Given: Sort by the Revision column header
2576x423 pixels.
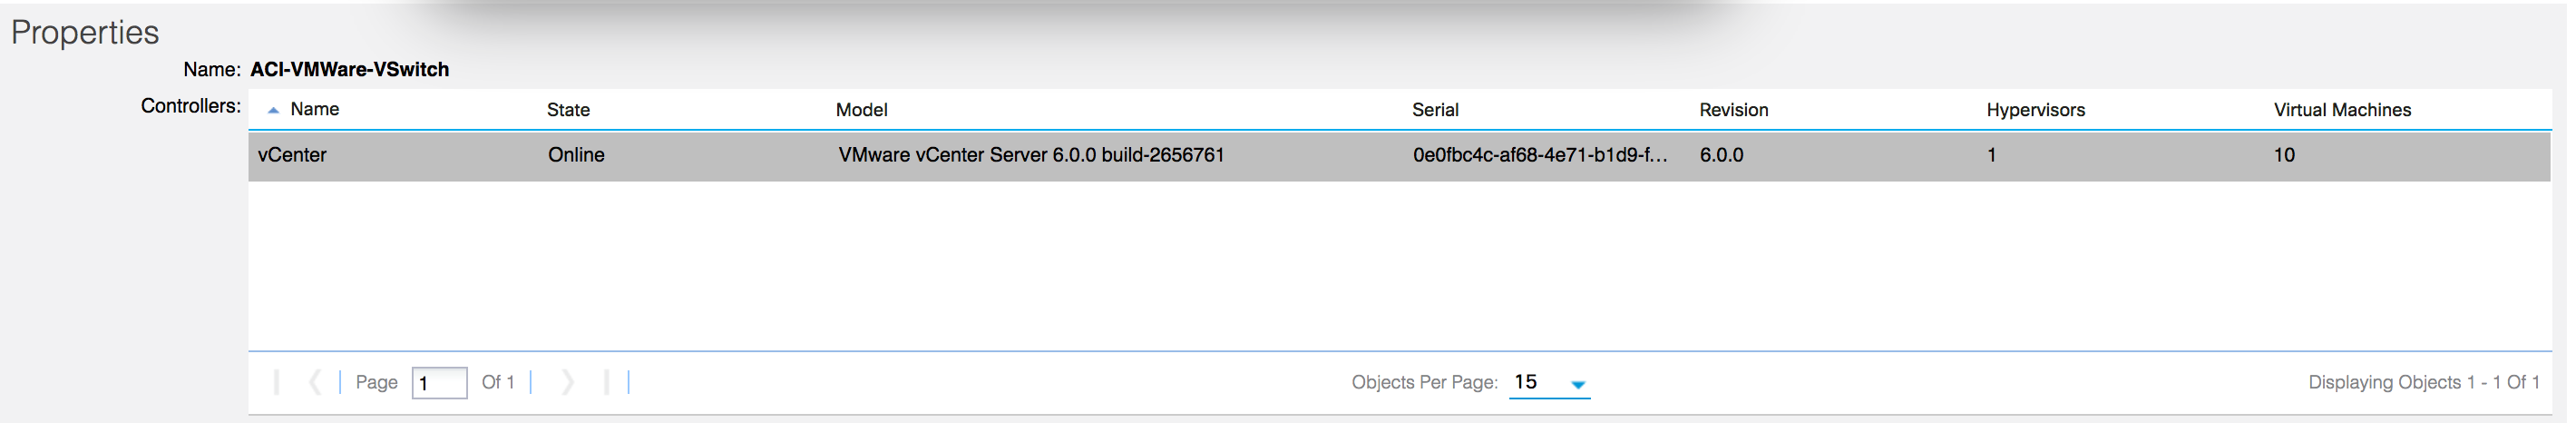Looking at the screenshot, I should pos(1733,110).
